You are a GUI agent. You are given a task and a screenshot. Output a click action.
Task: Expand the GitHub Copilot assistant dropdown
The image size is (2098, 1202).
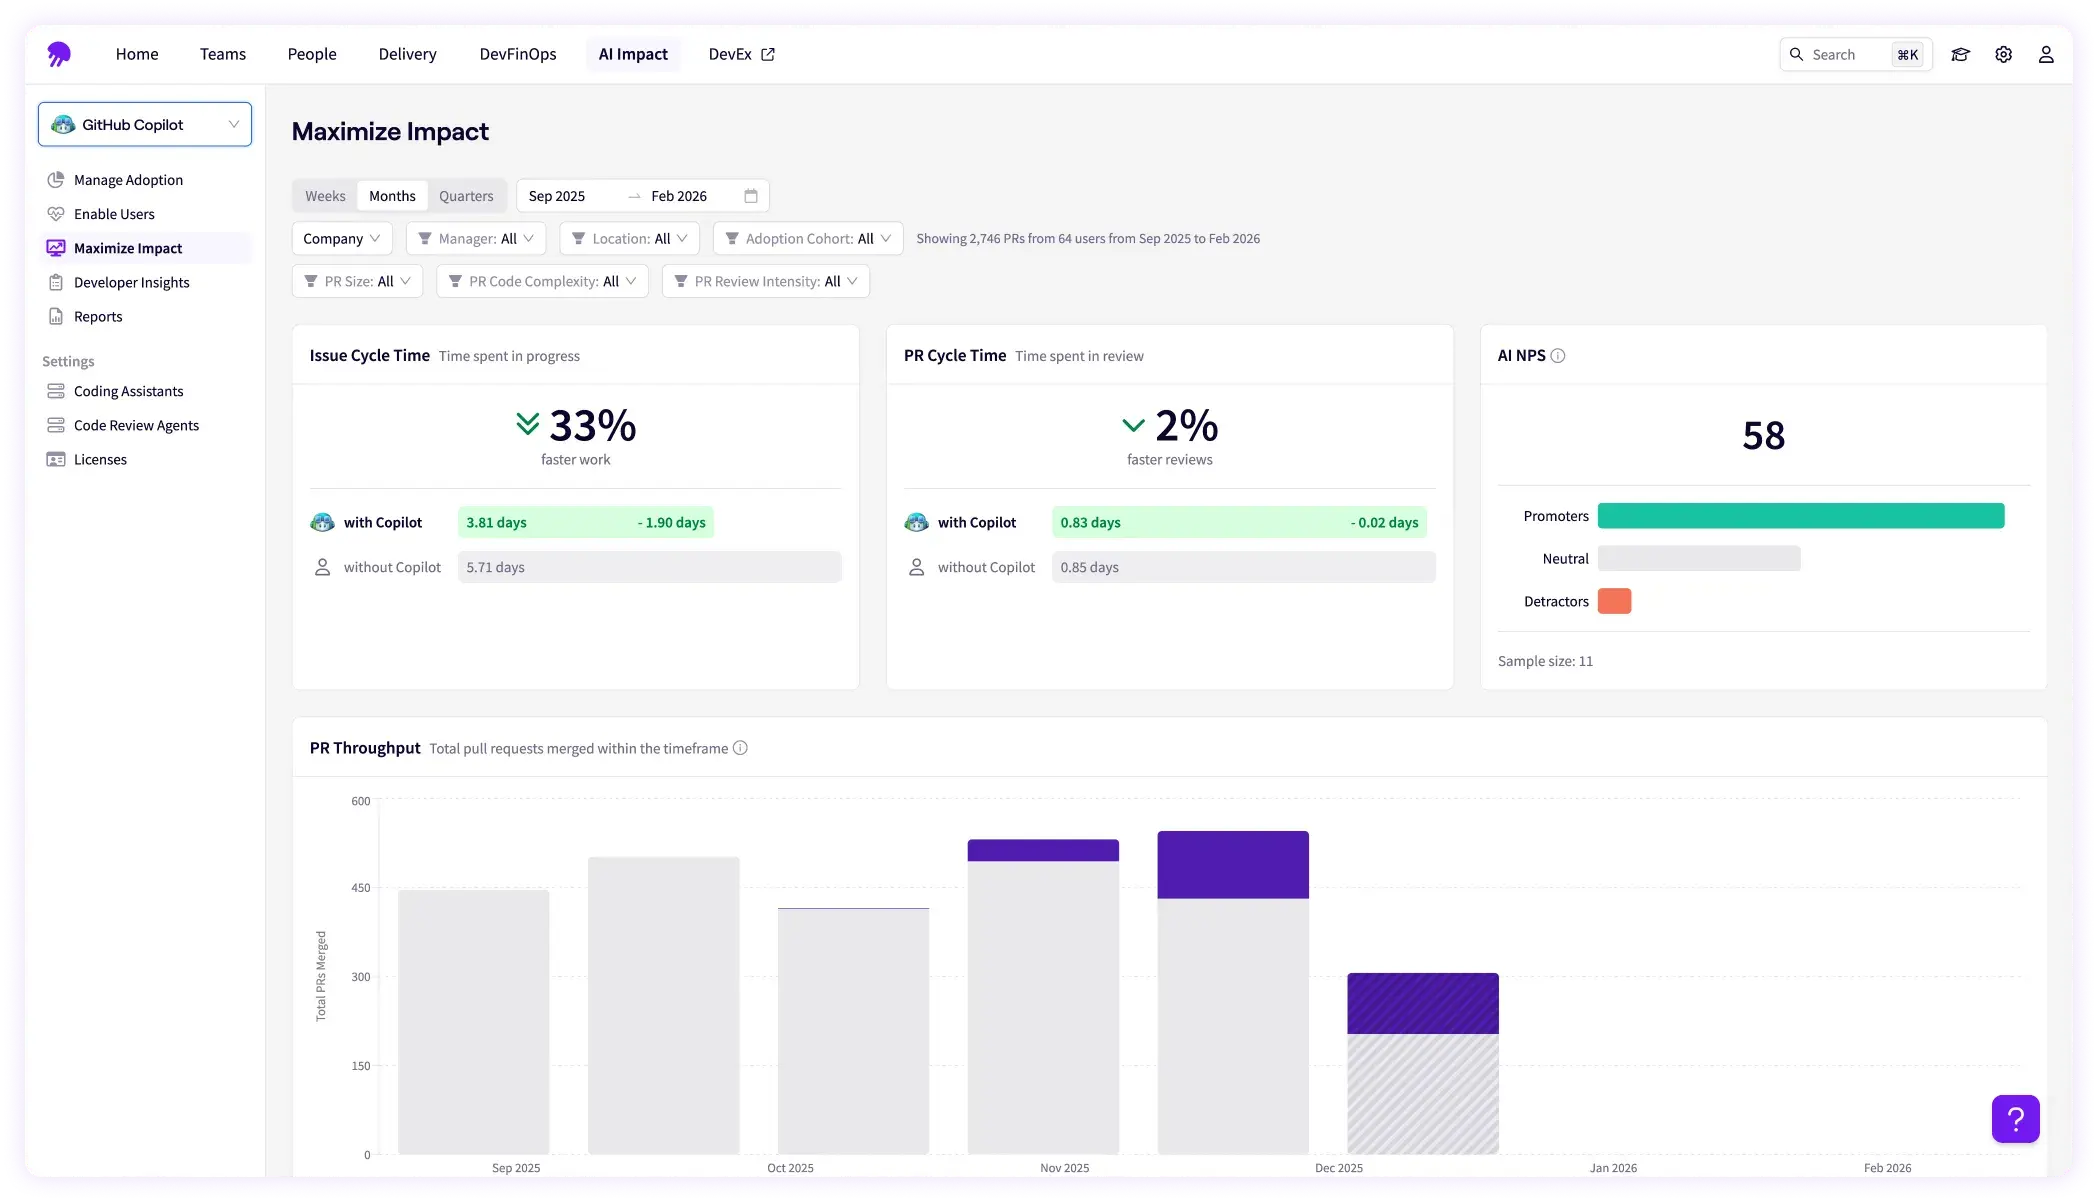(x=145, y=124)
